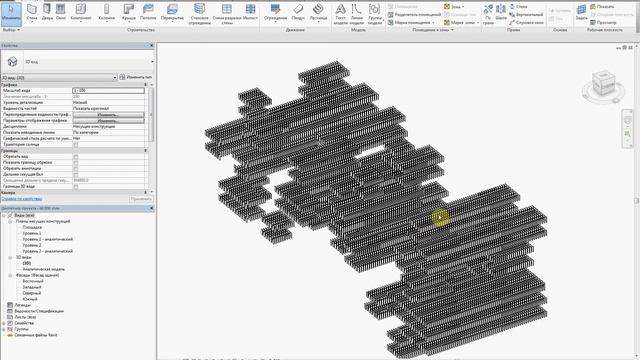The width and height of the screenshot is (640, 360).
Task: Enable the Обрезать аннотации checkbox
Action: coord(76,169)
